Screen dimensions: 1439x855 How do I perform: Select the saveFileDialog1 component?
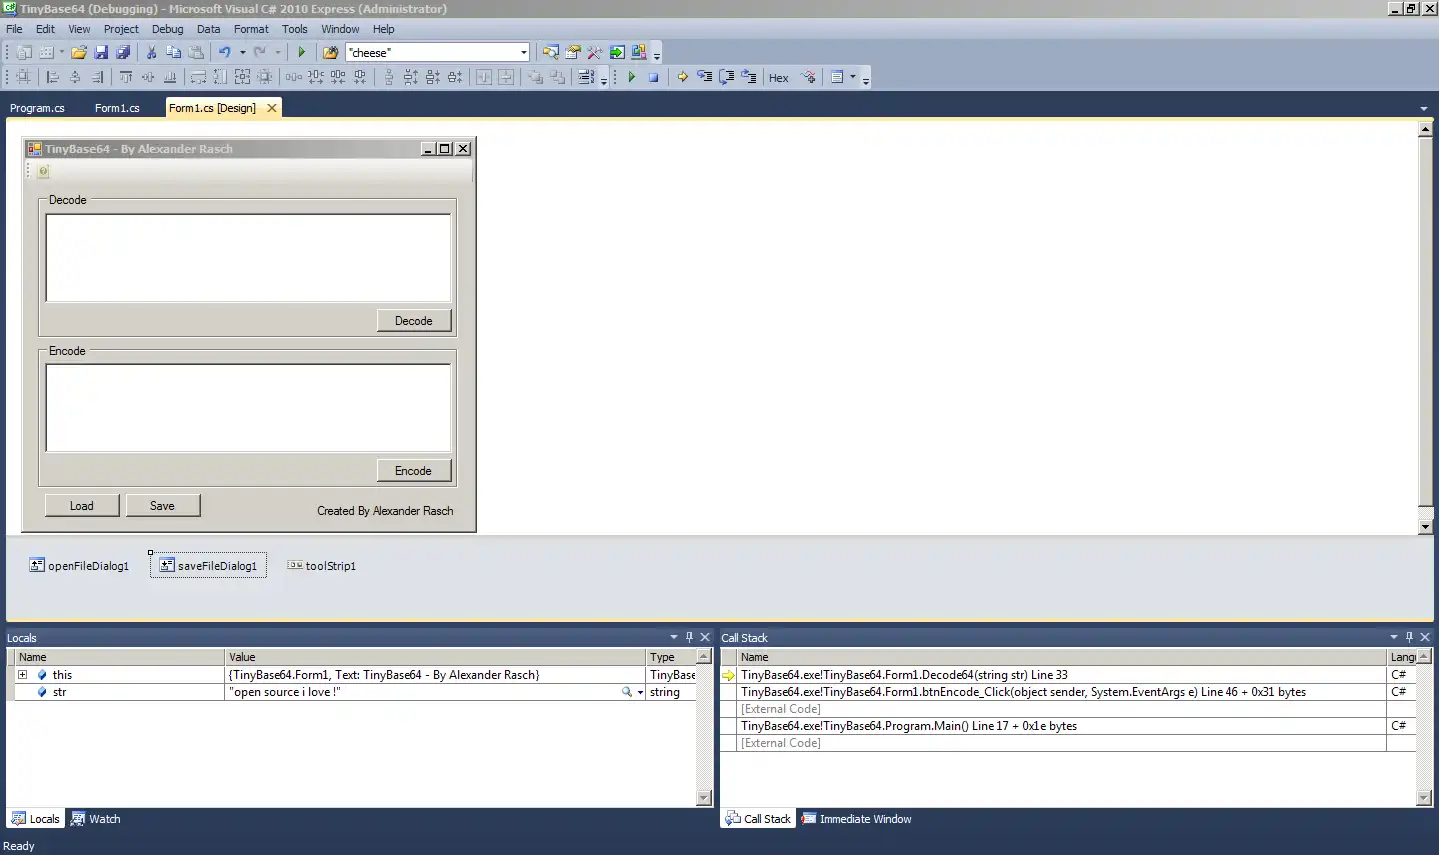pyautogui.click(x=208, y=565)
